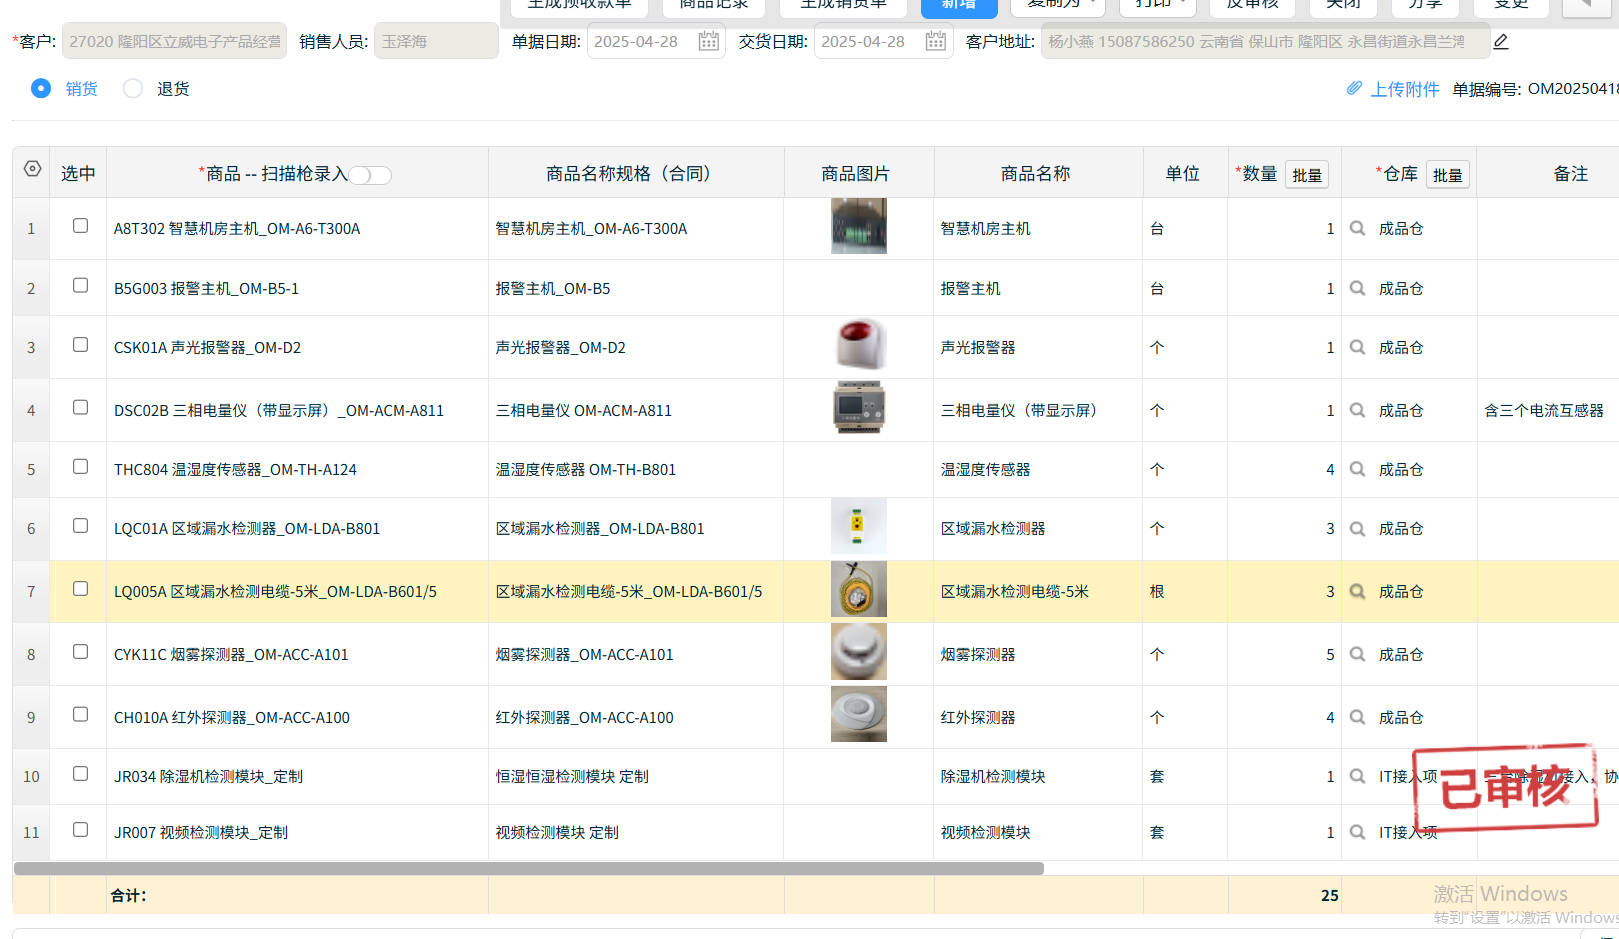
Task: View 烟雾探测器 product image
Action: [859, 652]
